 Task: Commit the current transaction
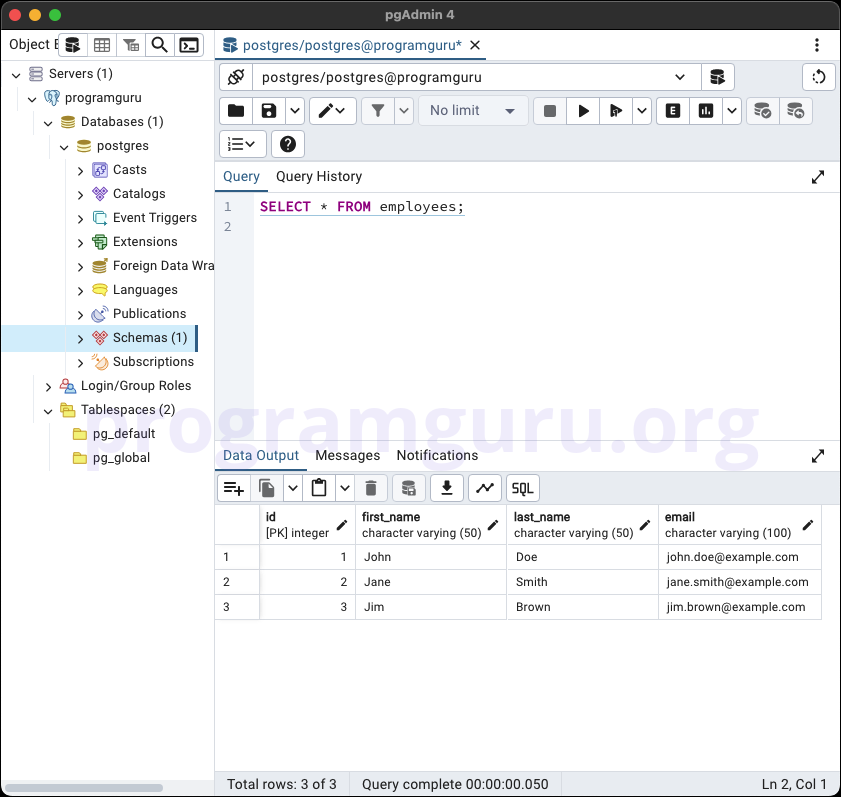(763, 110)
